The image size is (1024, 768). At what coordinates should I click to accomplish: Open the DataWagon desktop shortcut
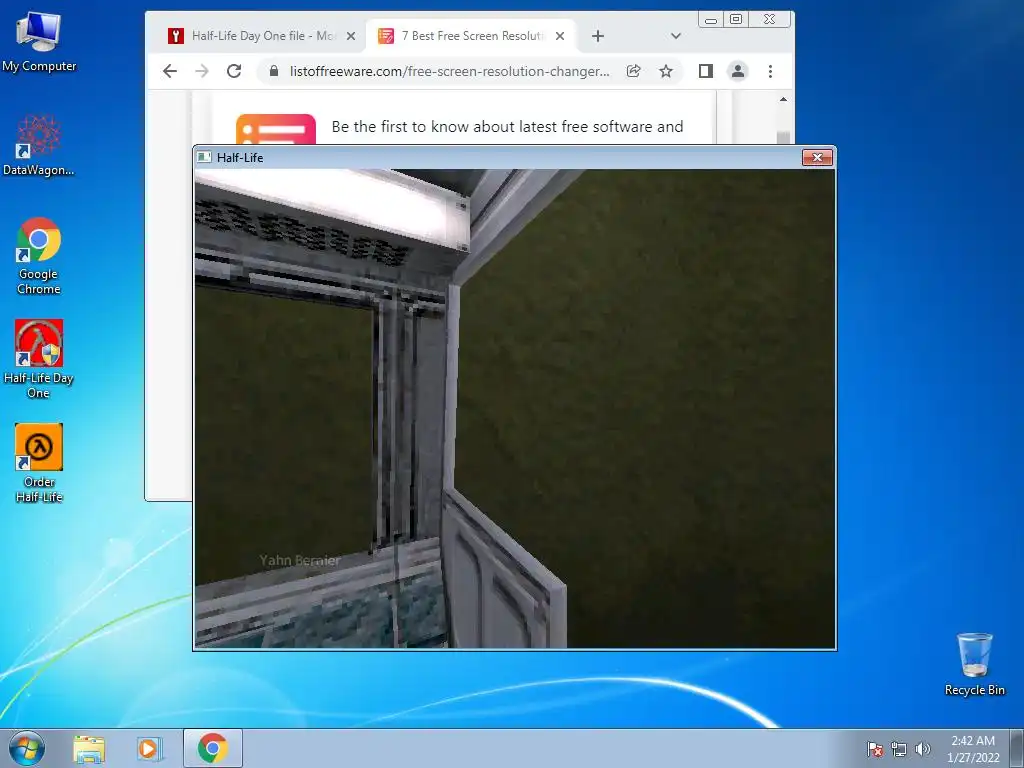[39, 145]
